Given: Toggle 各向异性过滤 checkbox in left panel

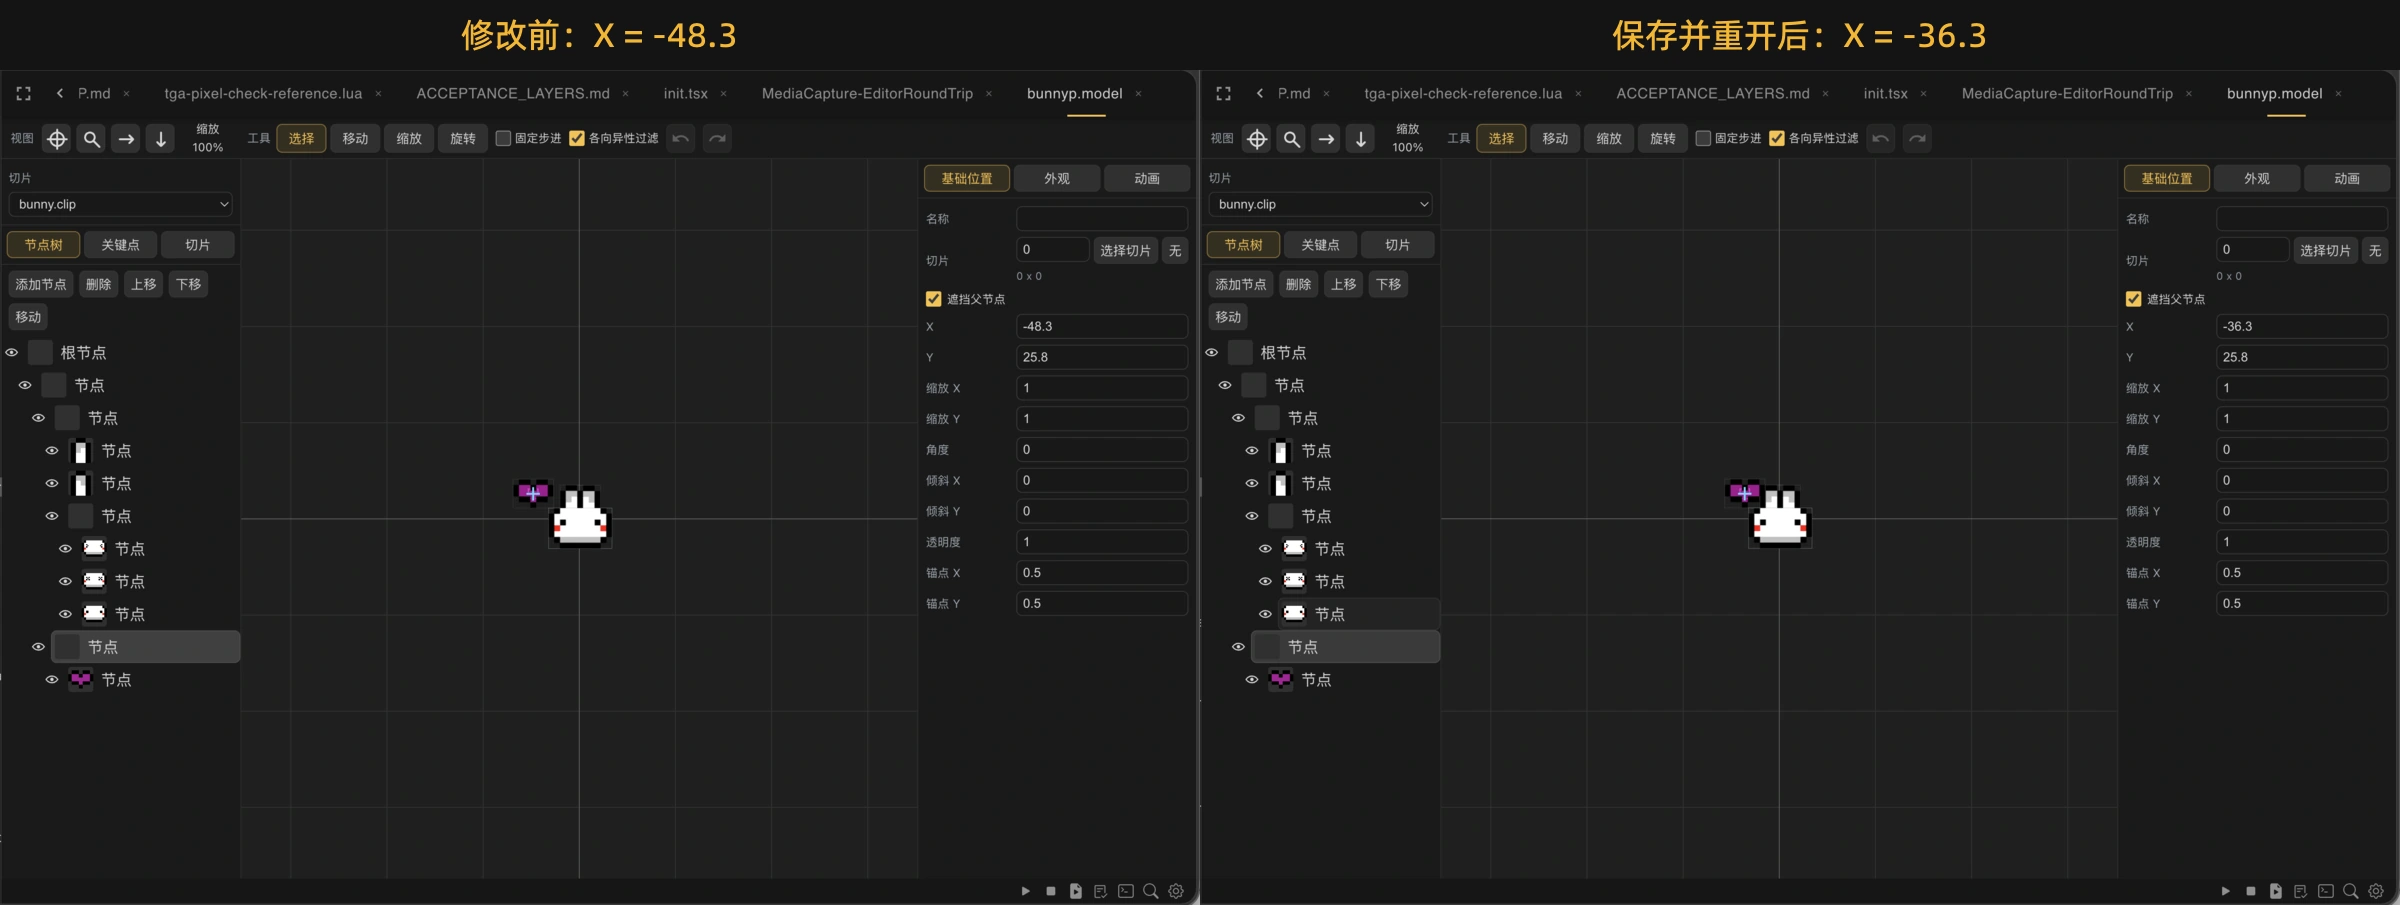Looking at the screenshot, I should tap(577, 138).
